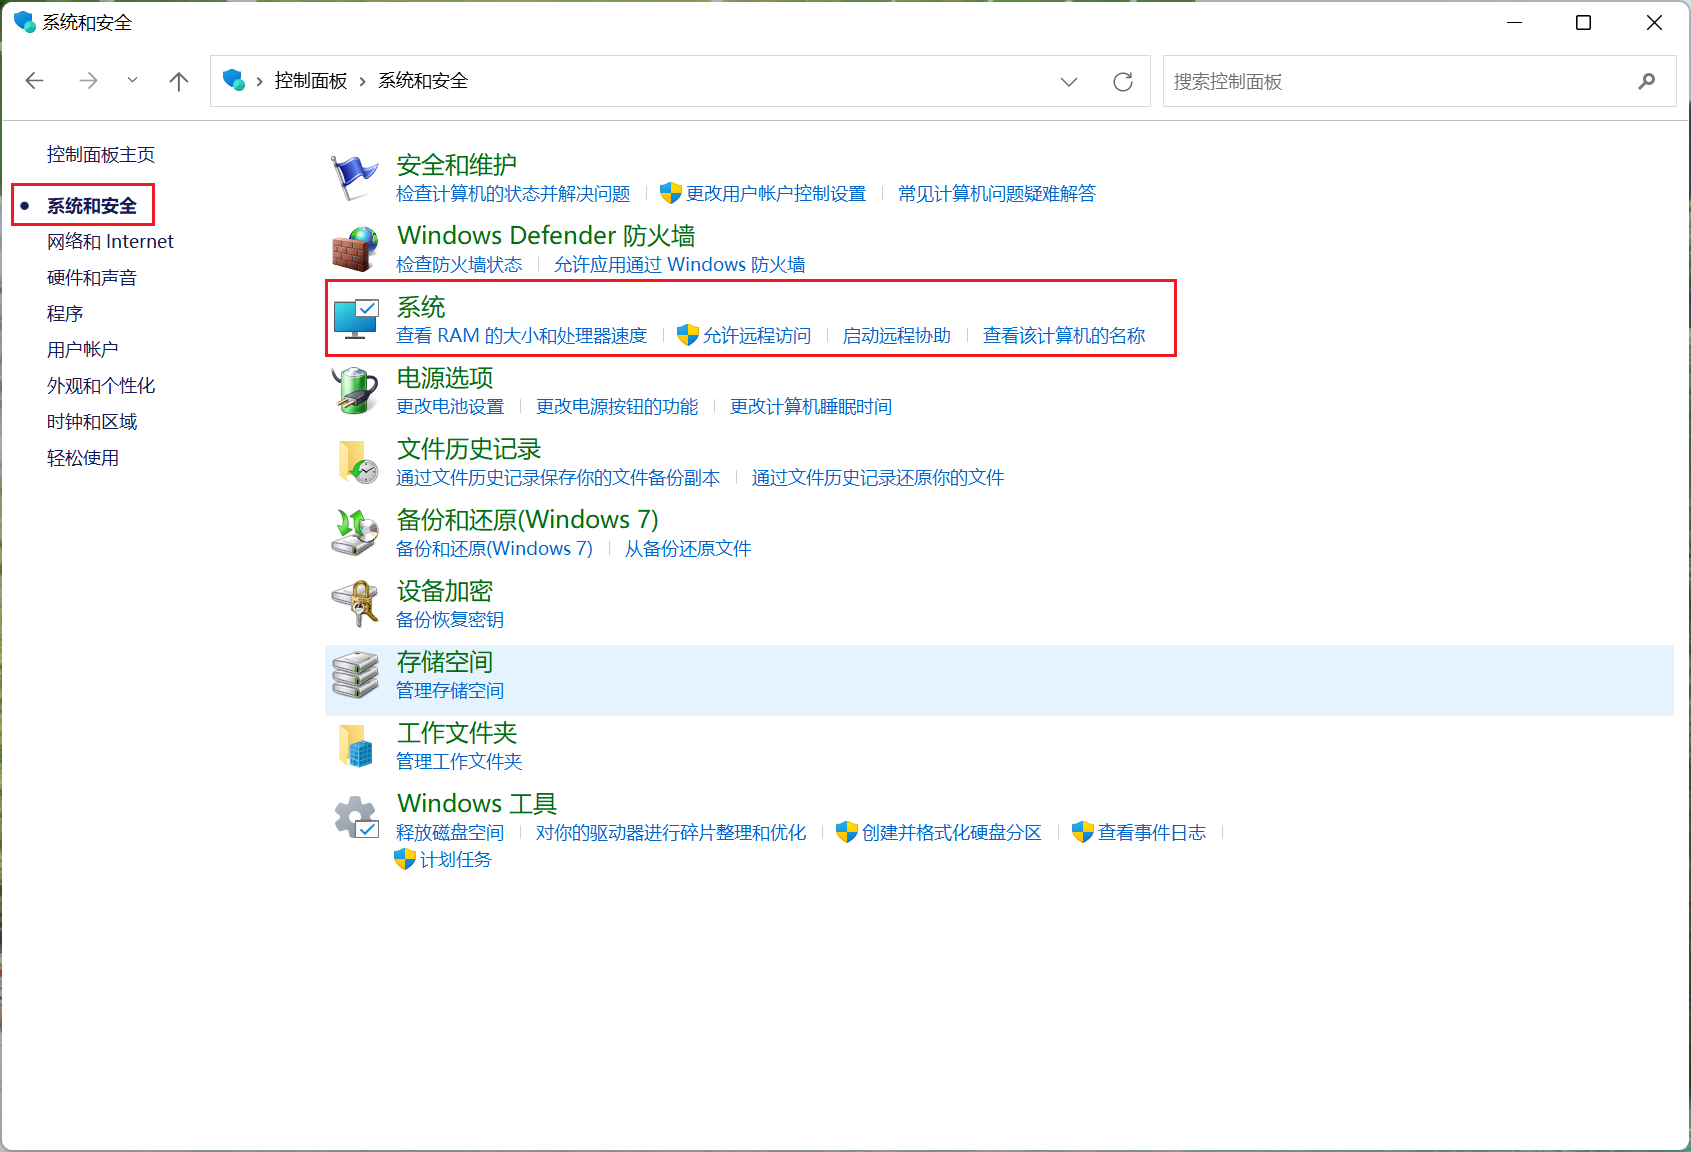This screenshot has width=1691, height=1152.
Task: Open the Windows Defender firewall brick icon
Action: click(x=354, y=249)
